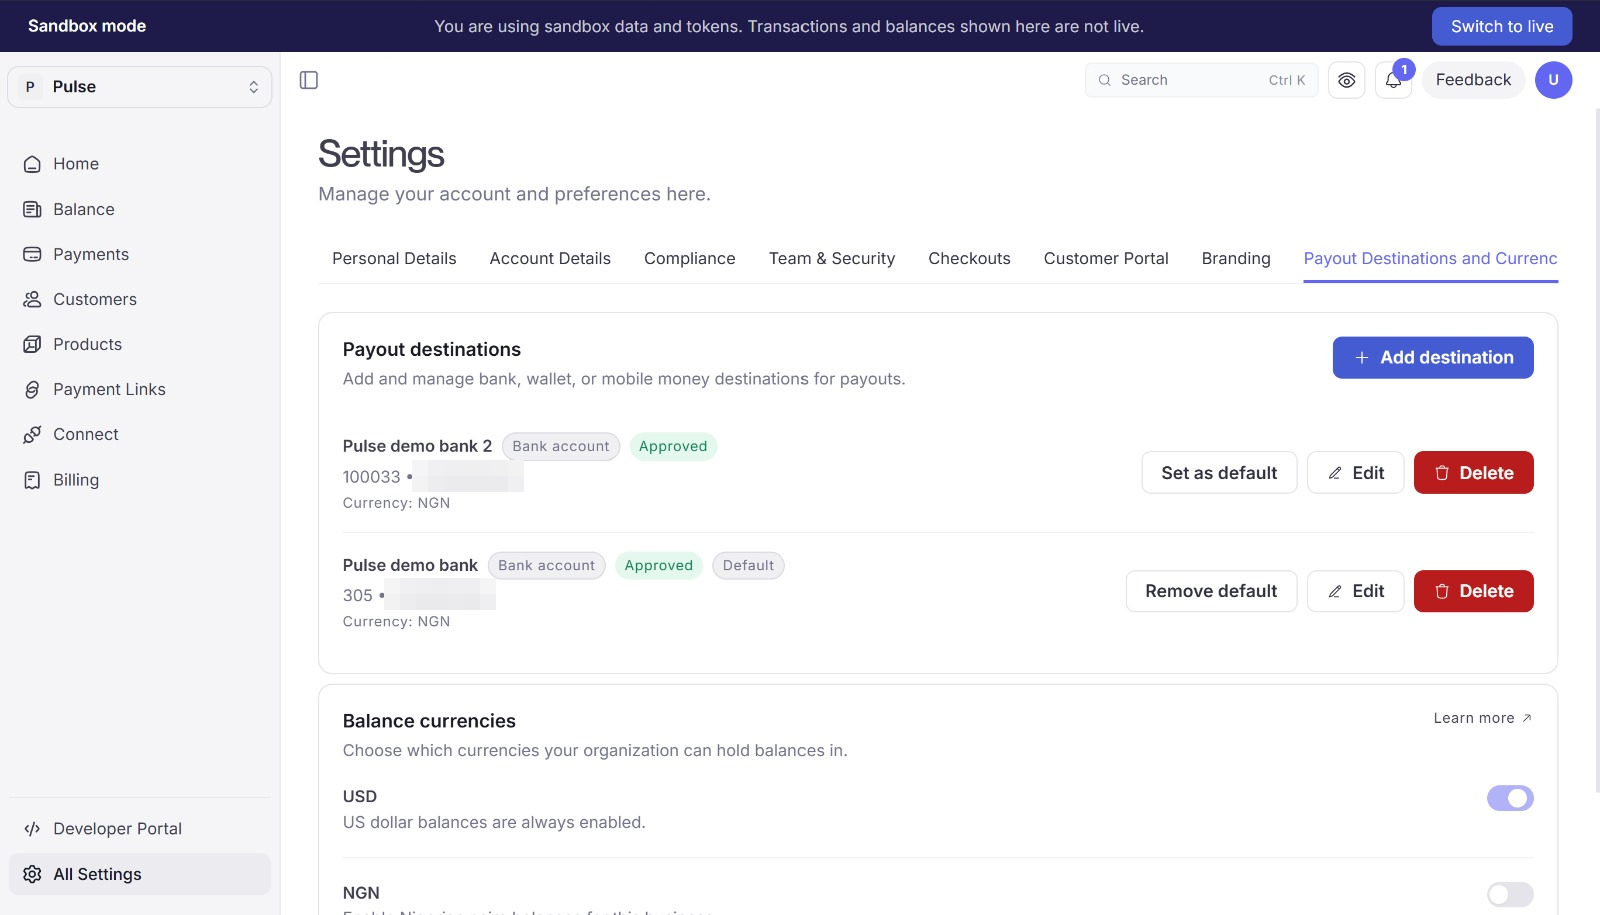Select Payout Destinations and Currency tab

click(1431, 258)
